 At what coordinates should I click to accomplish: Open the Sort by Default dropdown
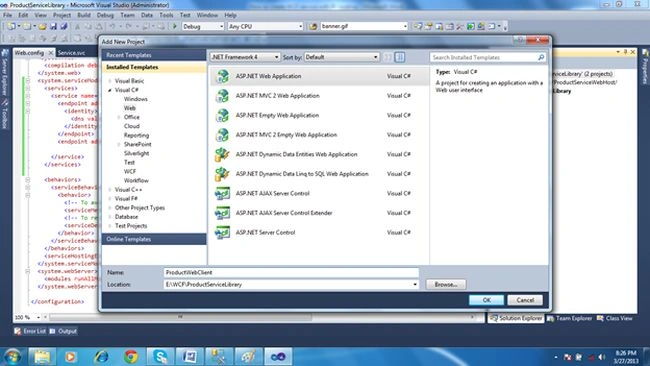click(x=342, y=57)
